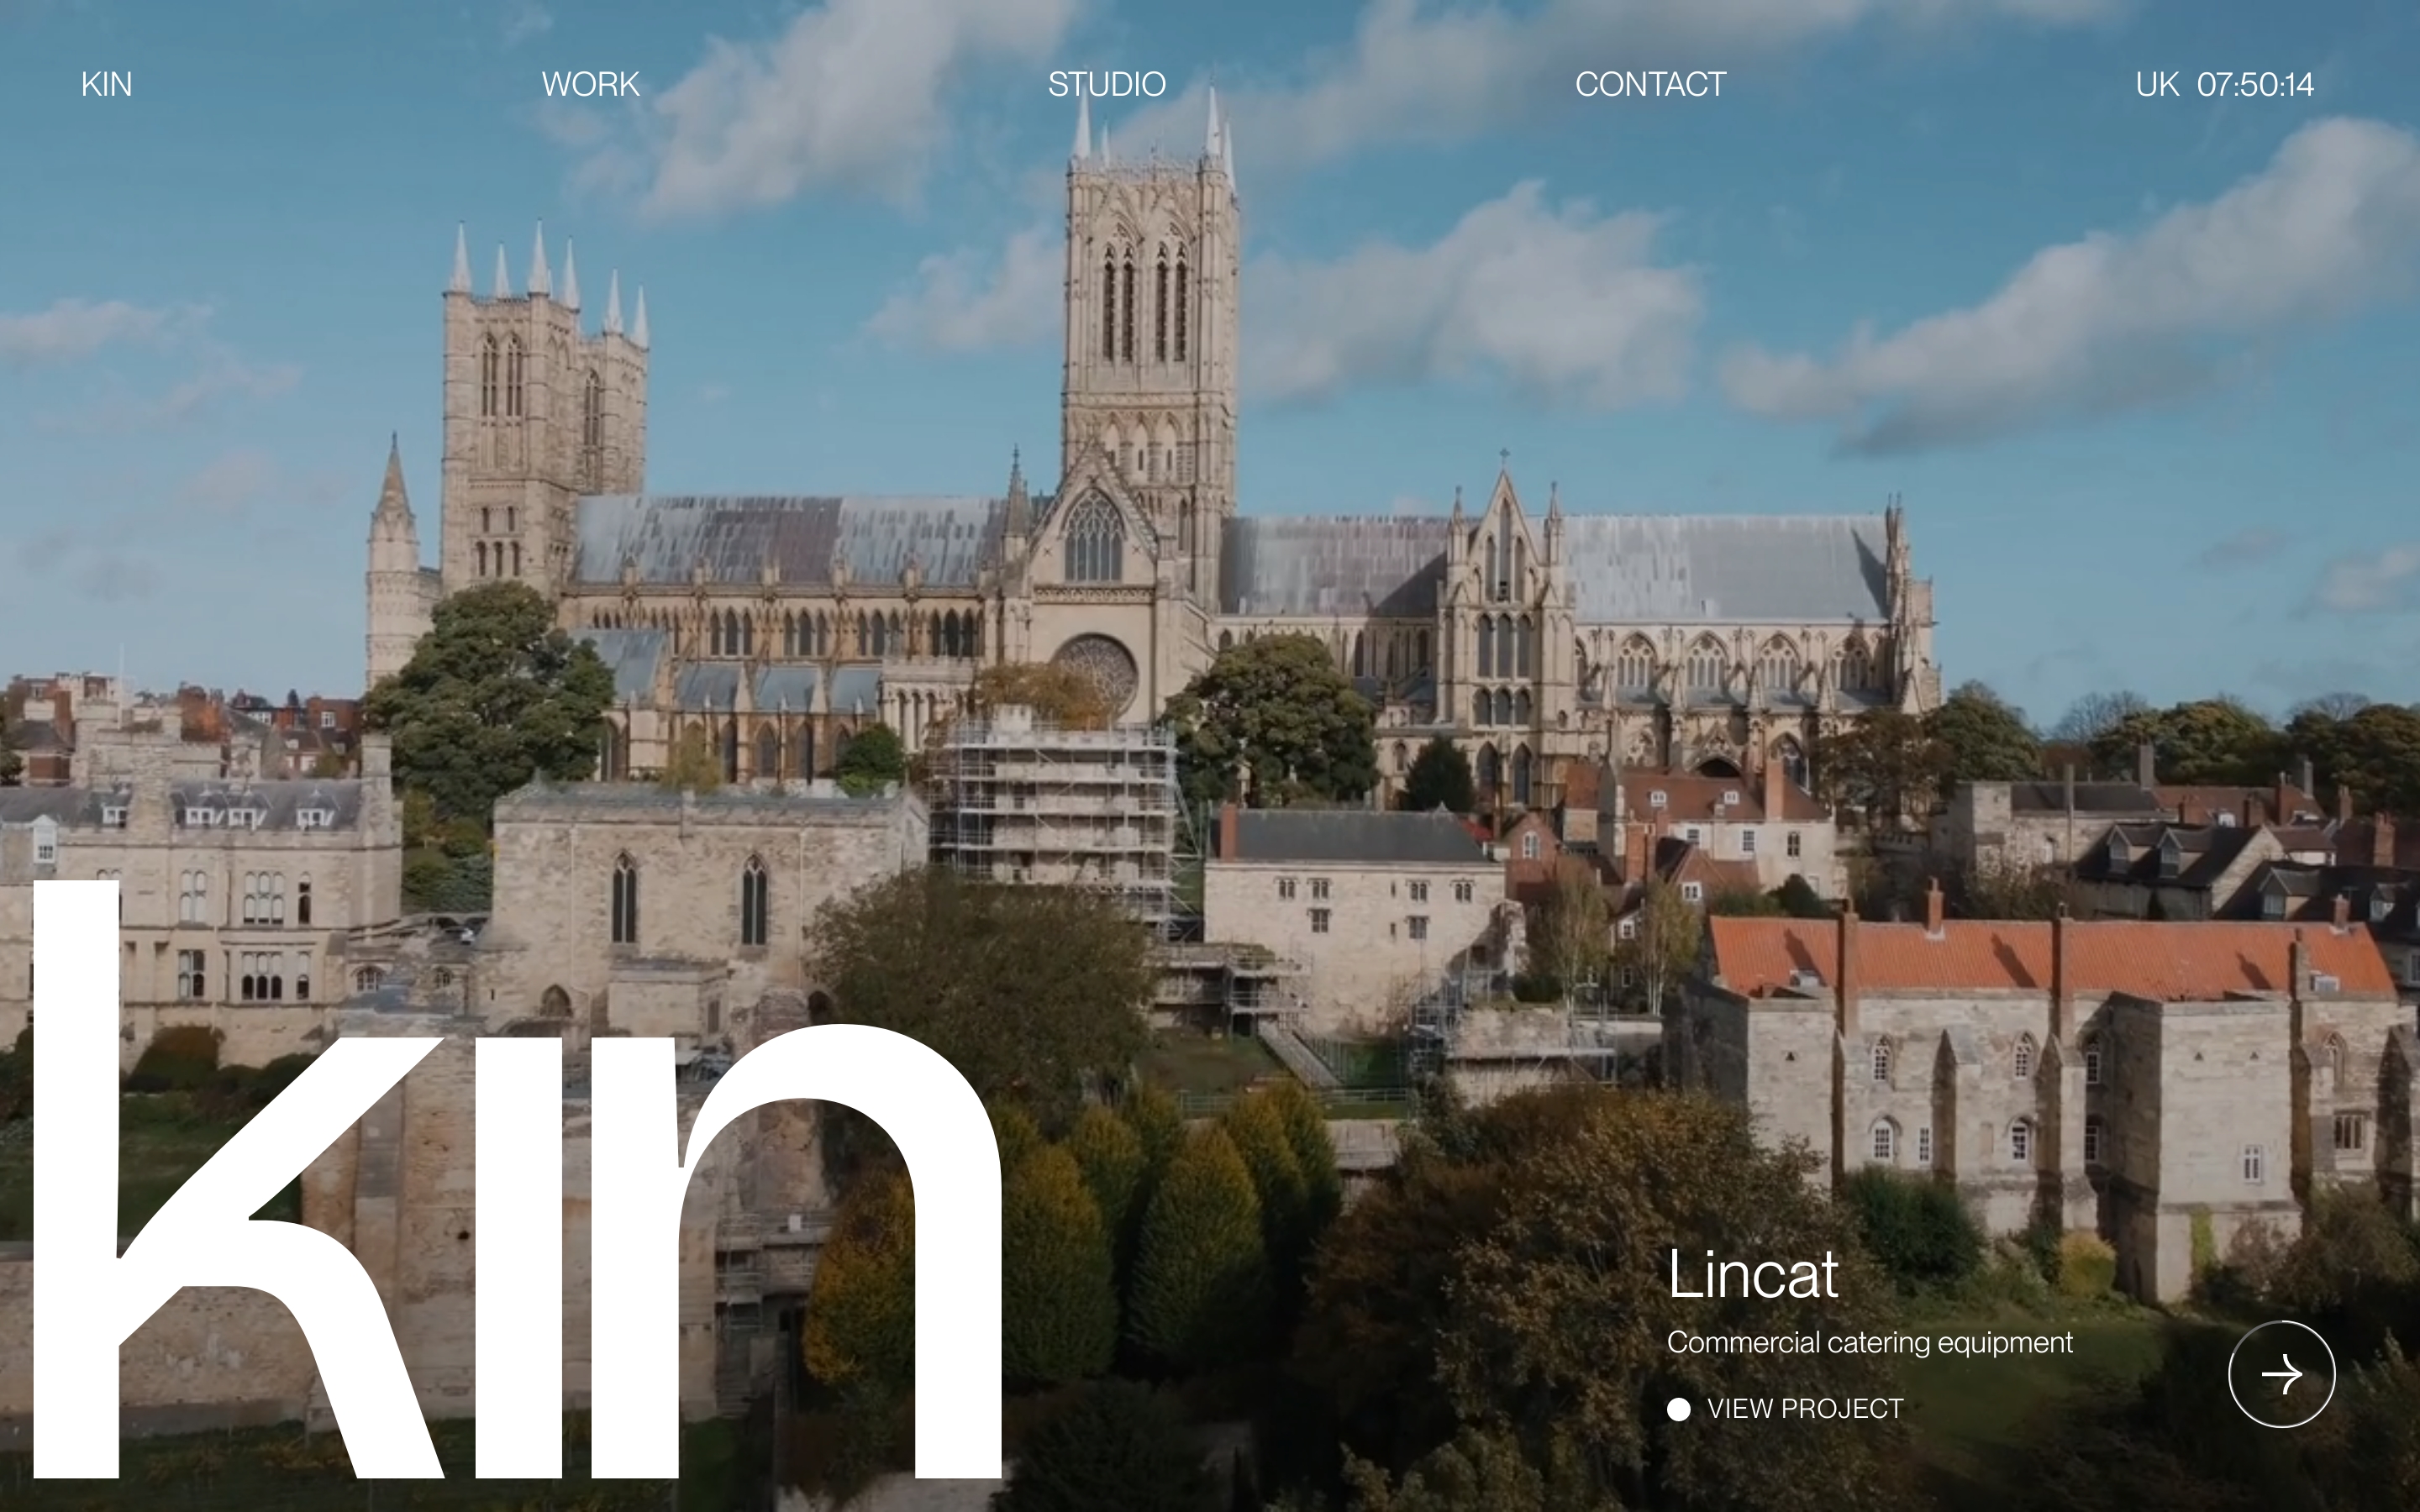This screenshot has width=2420, height=1512.
Task: Open the WORK navigation item
Action: (x=590, y=85)
